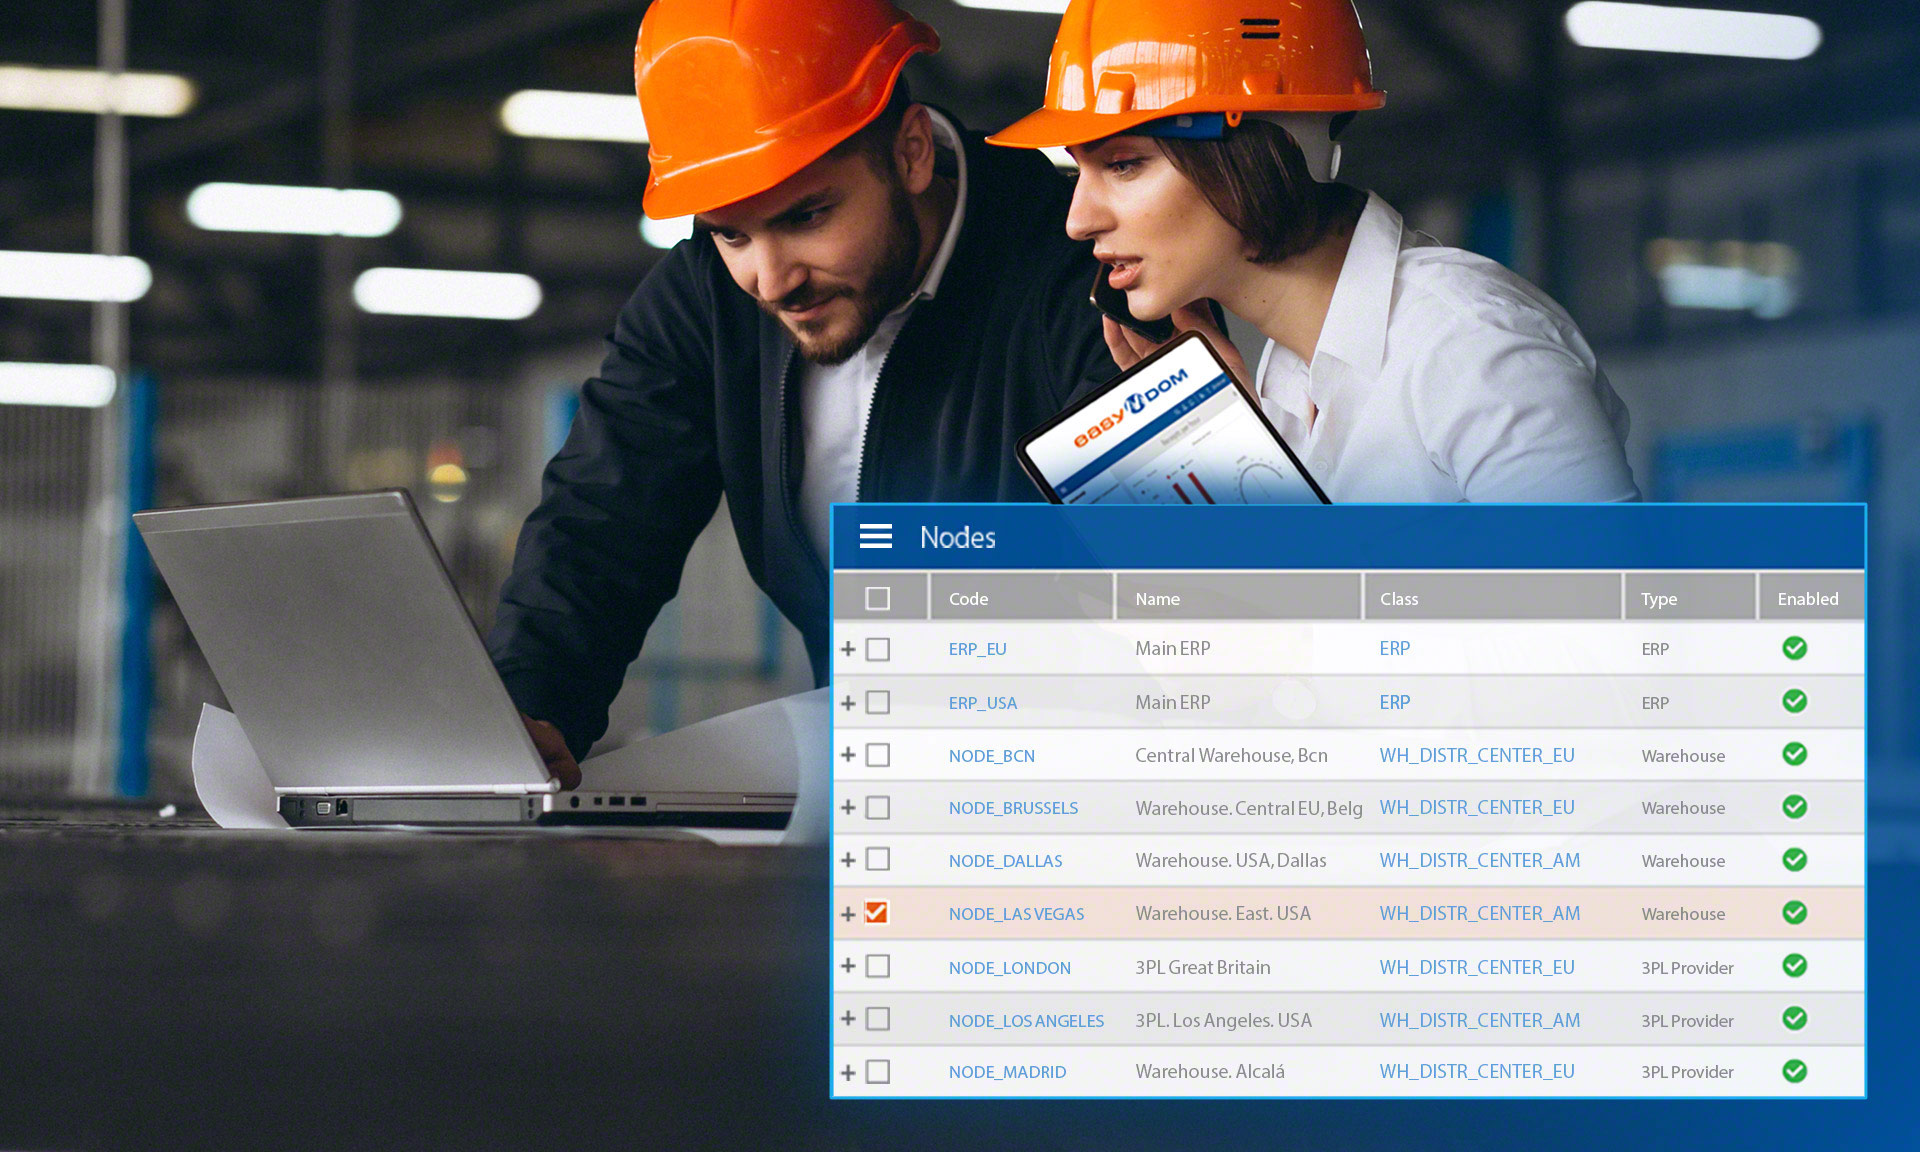Check the NODE_BRUSSELS row checkbox

pos(878,807)
